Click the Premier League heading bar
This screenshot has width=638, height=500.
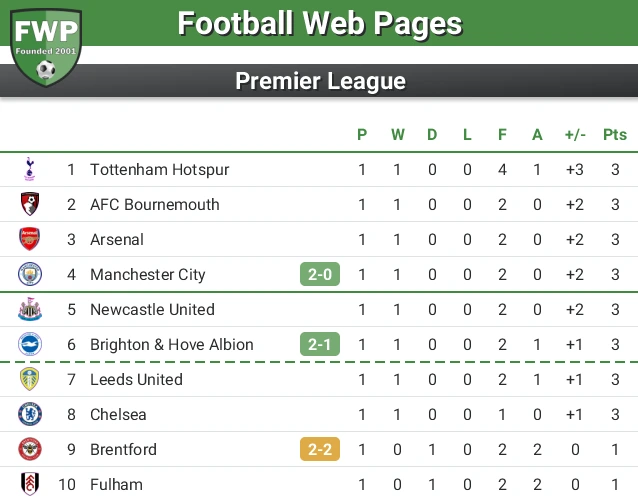pyautogui.click(x=320, y=81)
